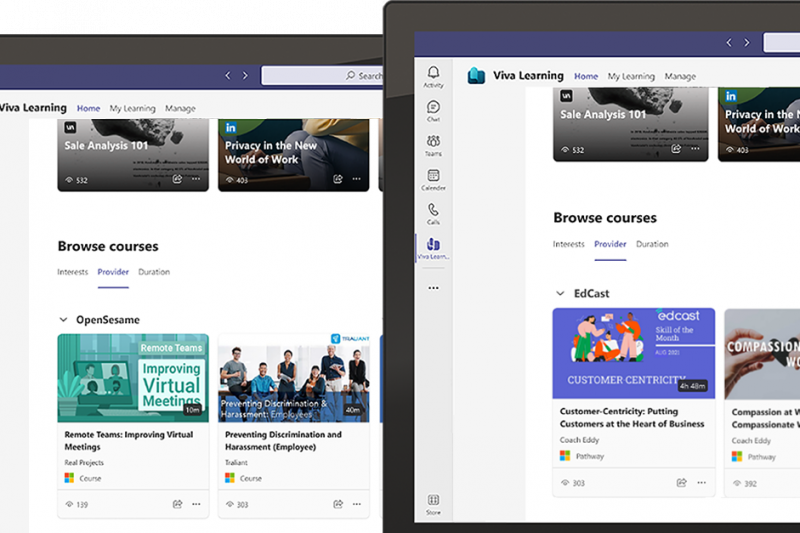Open Teams section in sidebar
Image resolution: width=800 pixels, height=533 pixels.
[x=433, y=145]
